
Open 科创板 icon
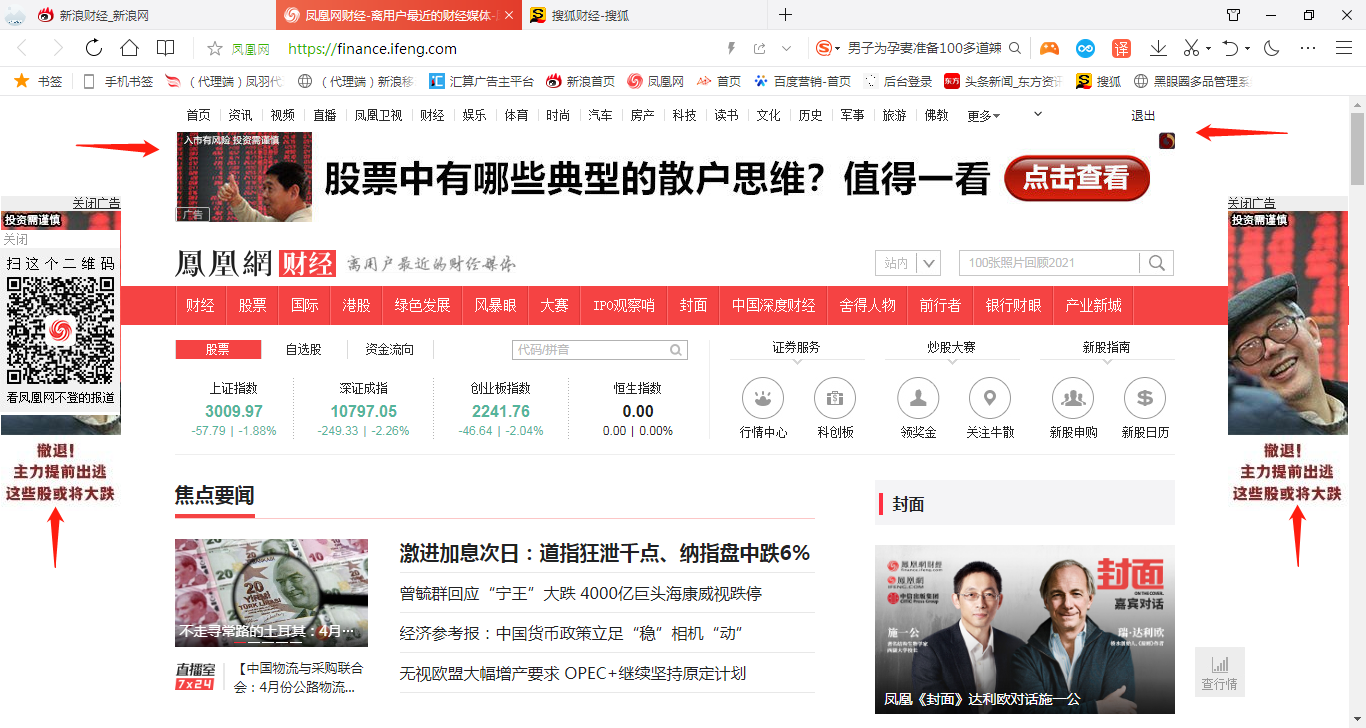coord(836,399)
